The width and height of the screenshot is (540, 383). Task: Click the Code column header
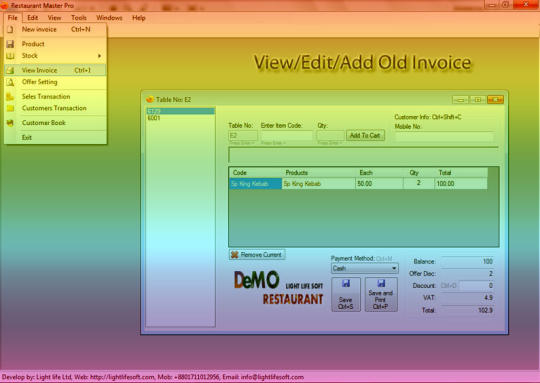[x=256, y=173]
